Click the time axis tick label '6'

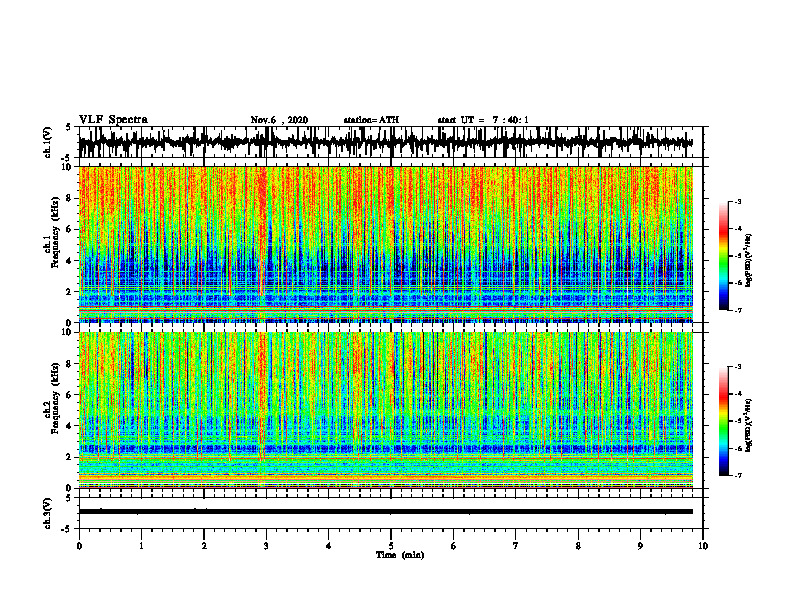coord(454,546)
